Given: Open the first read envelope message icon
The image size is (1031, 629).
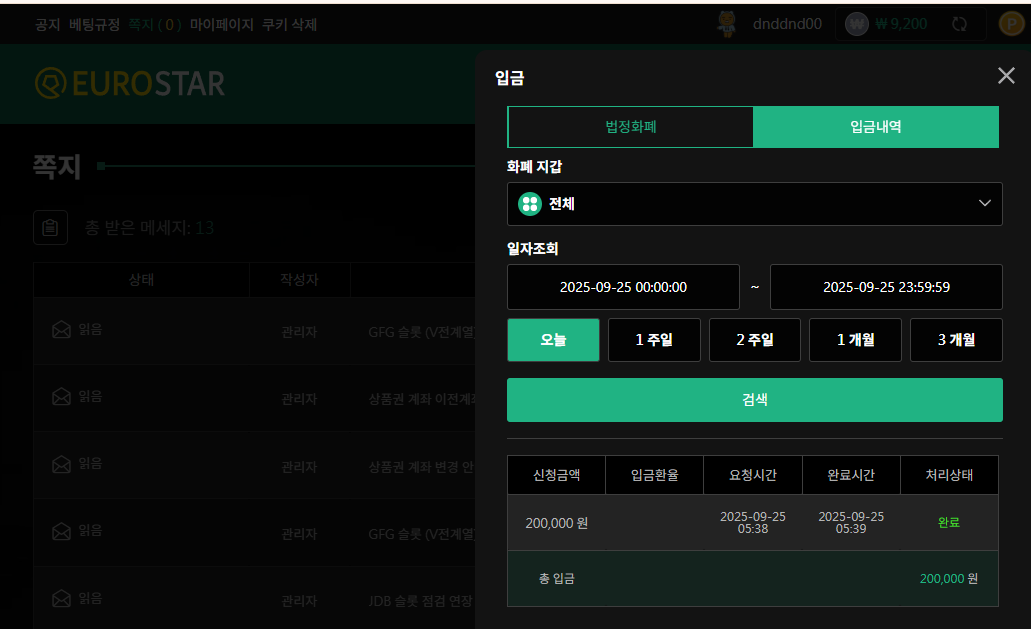Looking at the screenshot, I should (x=61, y=329).
